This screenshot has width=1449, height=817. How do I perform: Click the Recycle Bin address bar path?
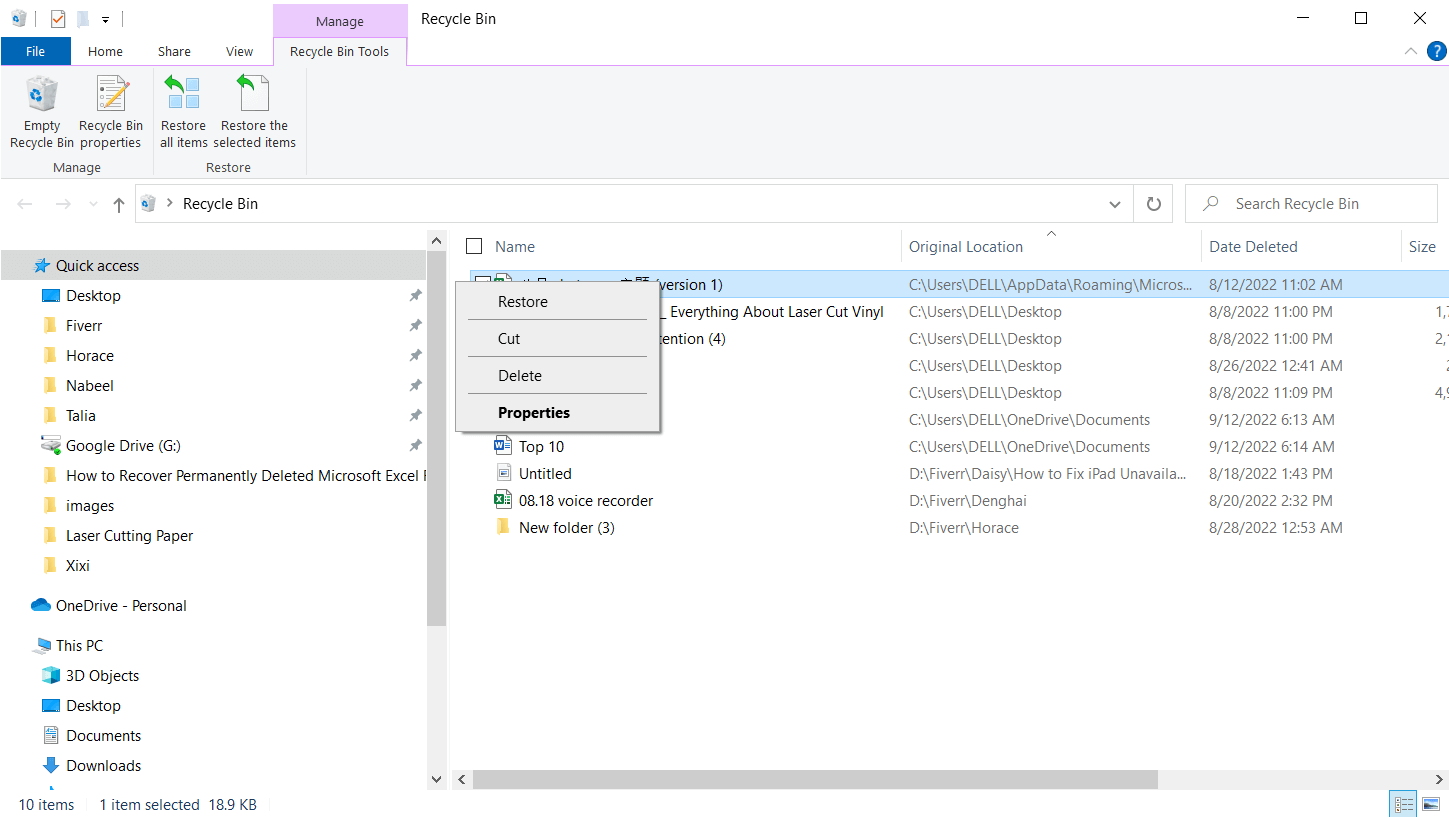click(220, 204)
